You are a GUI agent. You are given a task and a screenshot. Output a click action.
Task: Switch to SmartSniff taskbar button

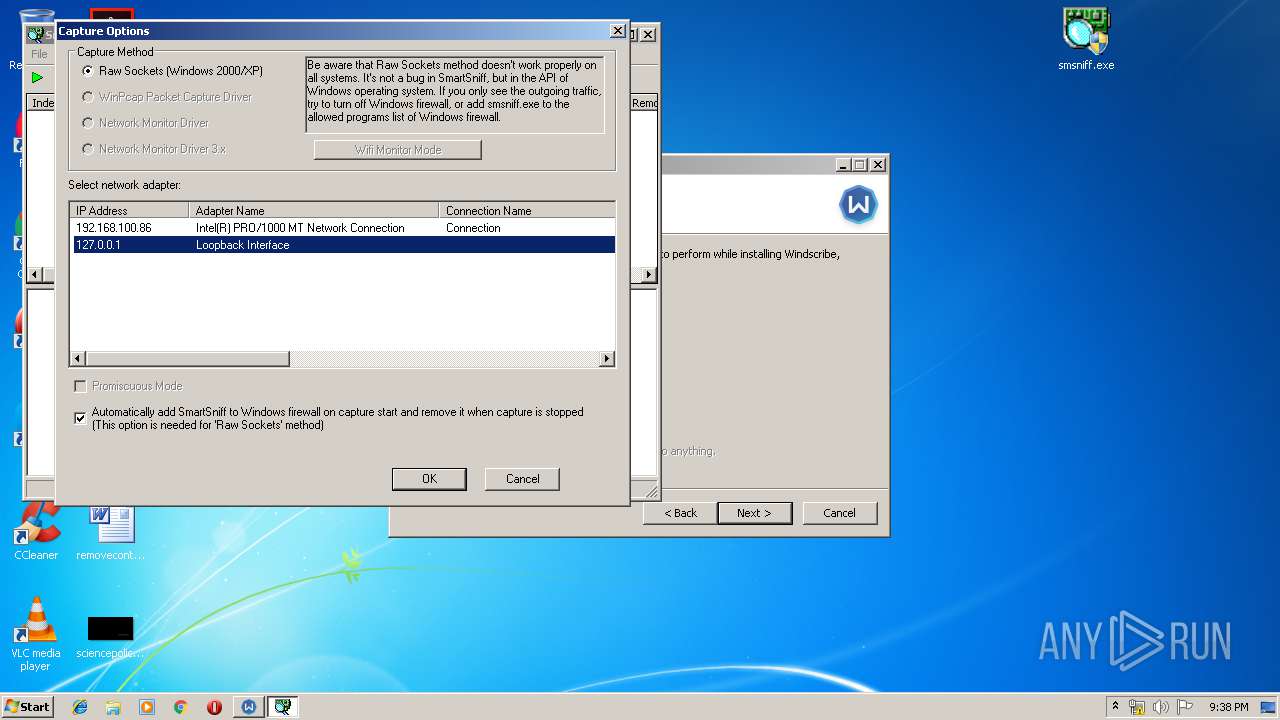pyautogui.click(x=284, y=707)
